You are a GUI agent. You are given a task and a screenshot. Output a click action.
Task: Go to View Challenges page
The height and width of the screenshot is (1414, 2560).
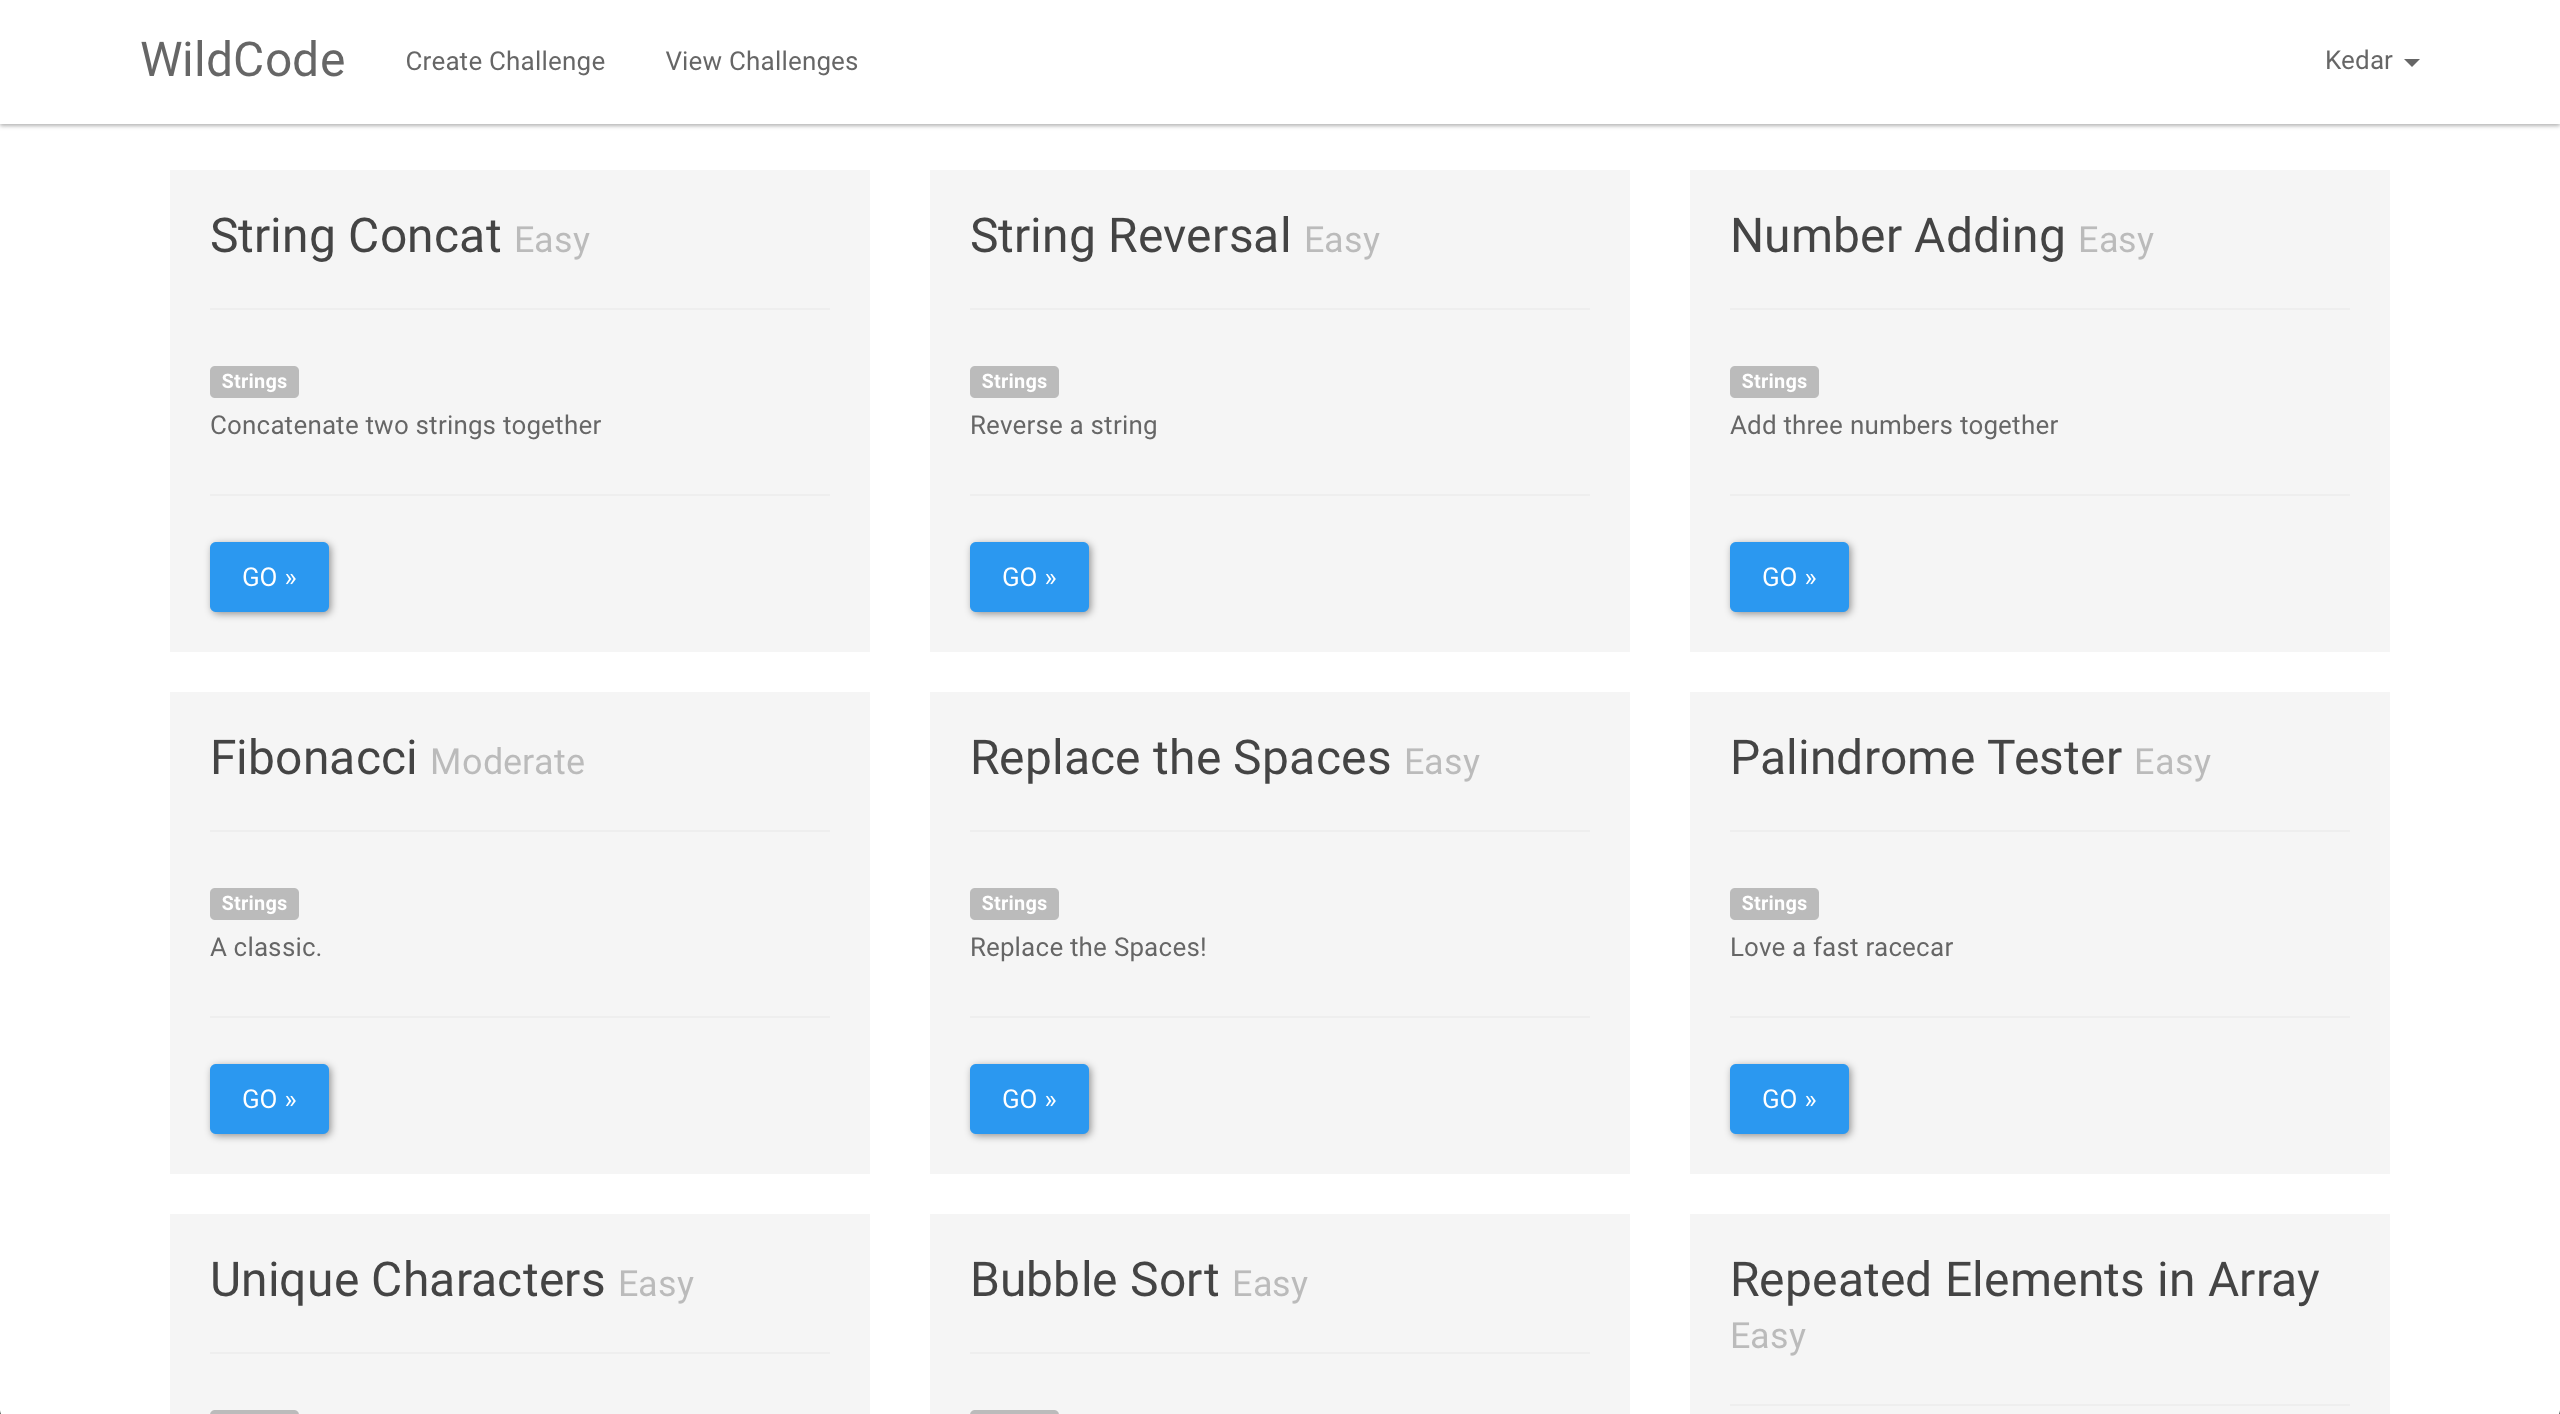click(761, 61)
